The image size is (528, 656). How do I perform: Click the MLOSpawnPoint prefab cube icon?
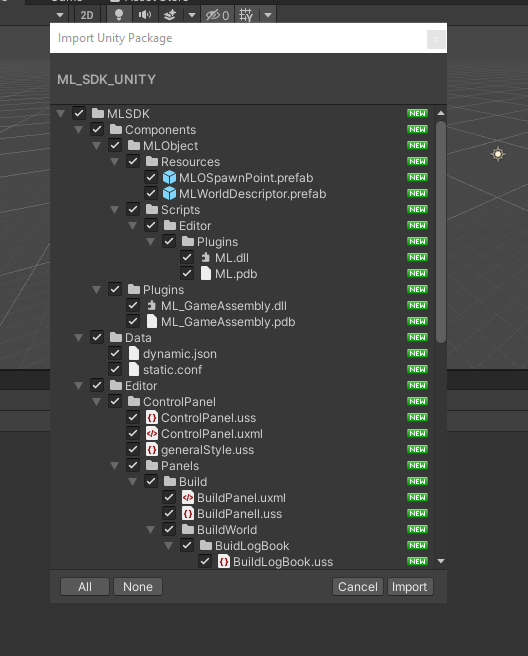click(x=169, y=177)
